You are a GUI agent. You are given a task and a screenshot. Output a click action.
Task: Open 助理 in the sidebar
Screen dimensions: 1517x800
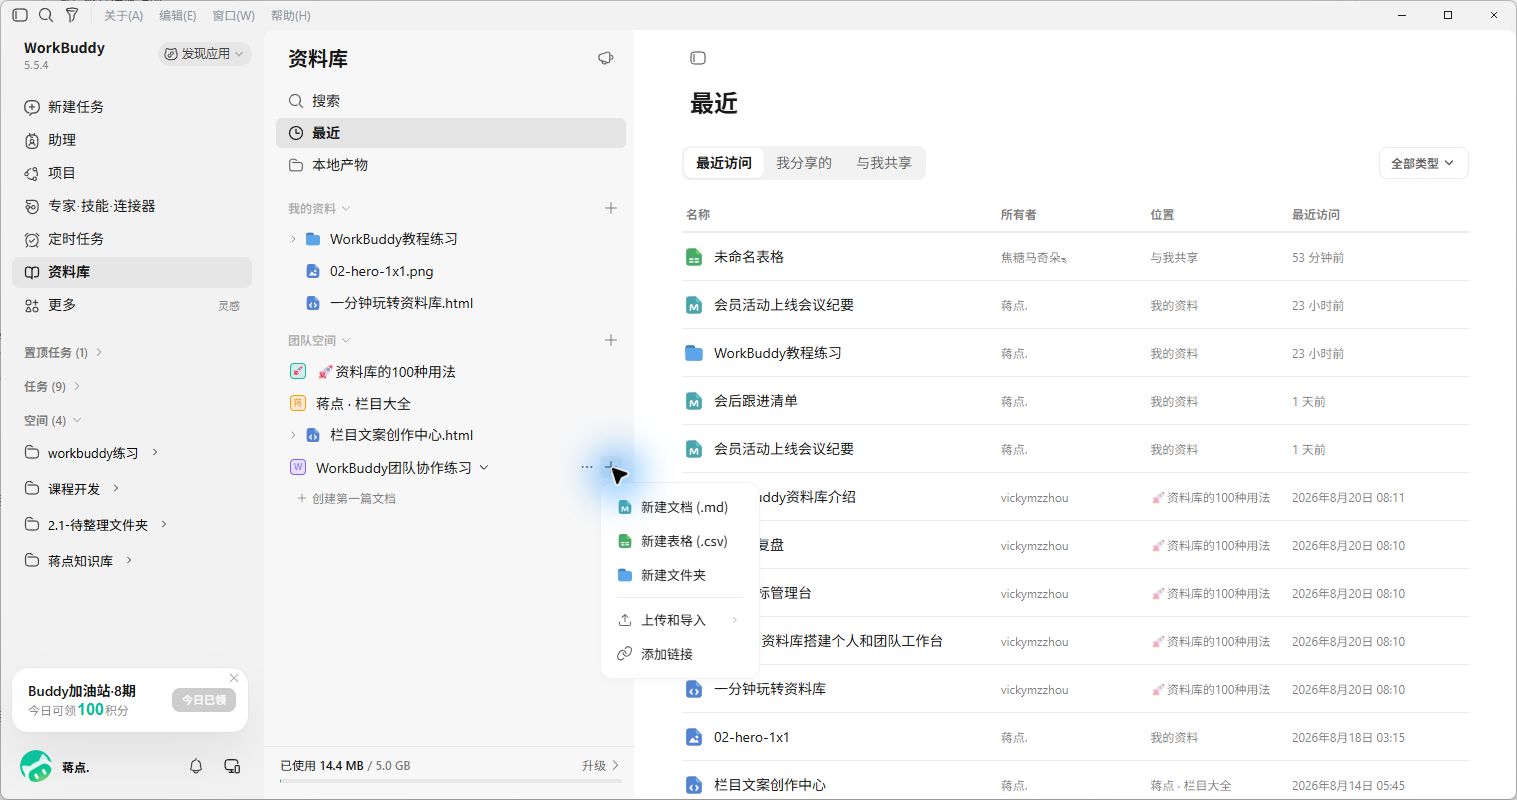pyautogui.click(x=132, y=140)
